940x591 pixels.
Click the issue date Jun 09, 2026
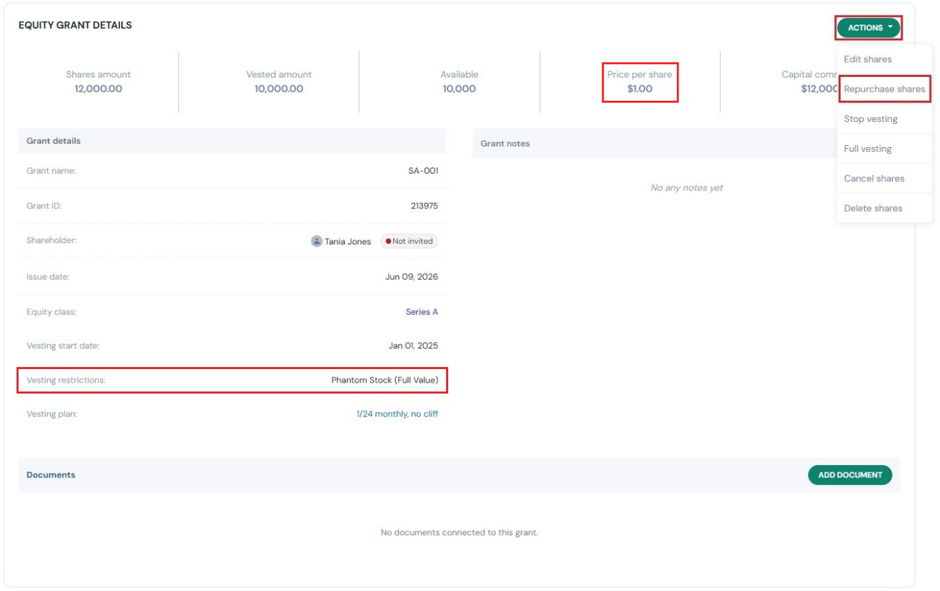click(x=411, y=277)
